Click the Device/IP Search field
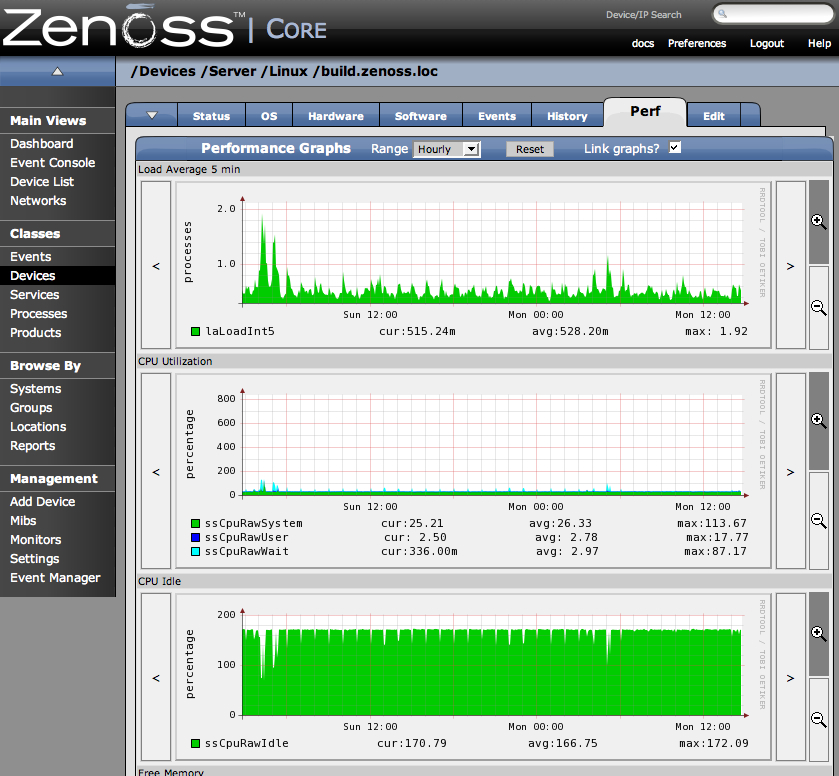 777,15
